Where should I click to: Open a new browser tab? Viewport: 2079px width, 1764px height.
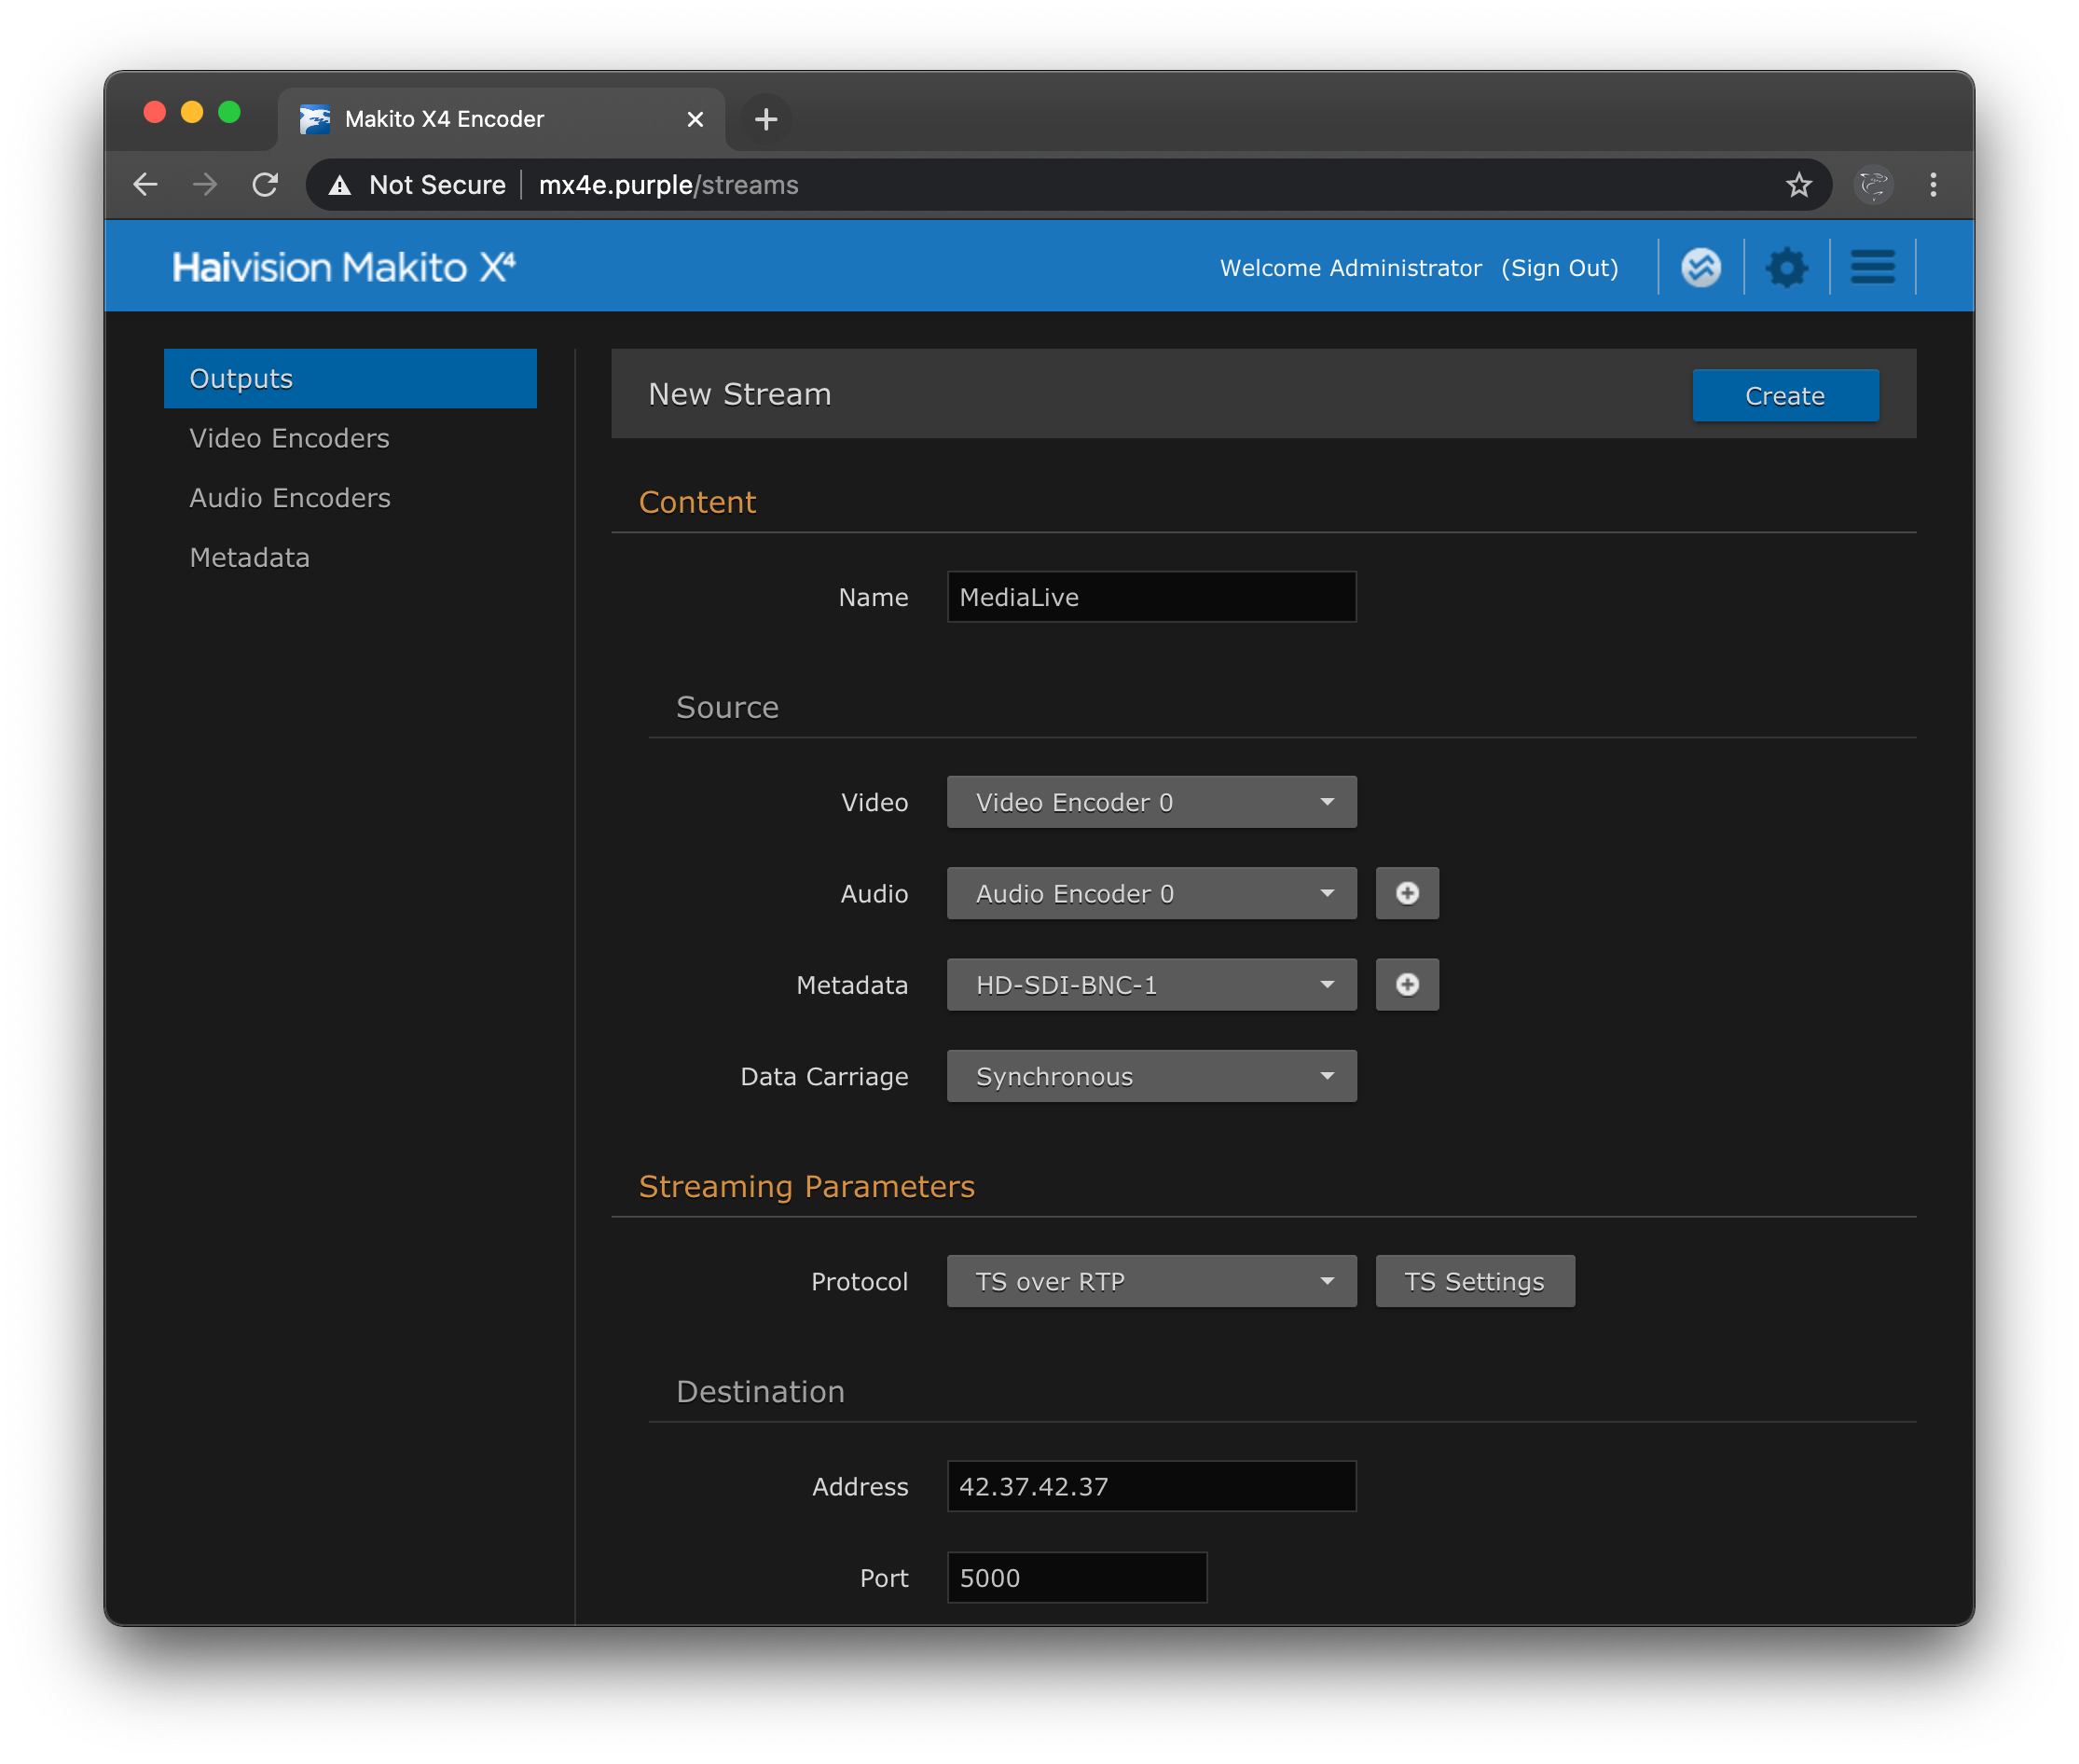[x=766, y=119]
